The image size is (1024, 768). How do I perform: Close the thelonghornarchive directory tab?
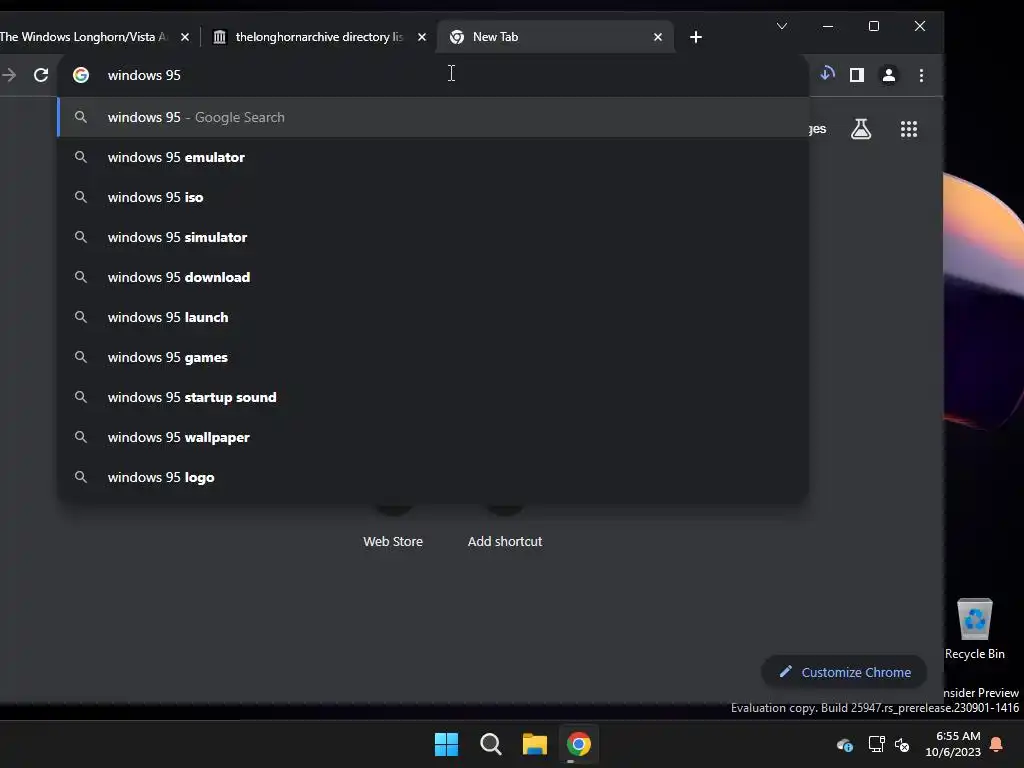click(x=422, y=37)
